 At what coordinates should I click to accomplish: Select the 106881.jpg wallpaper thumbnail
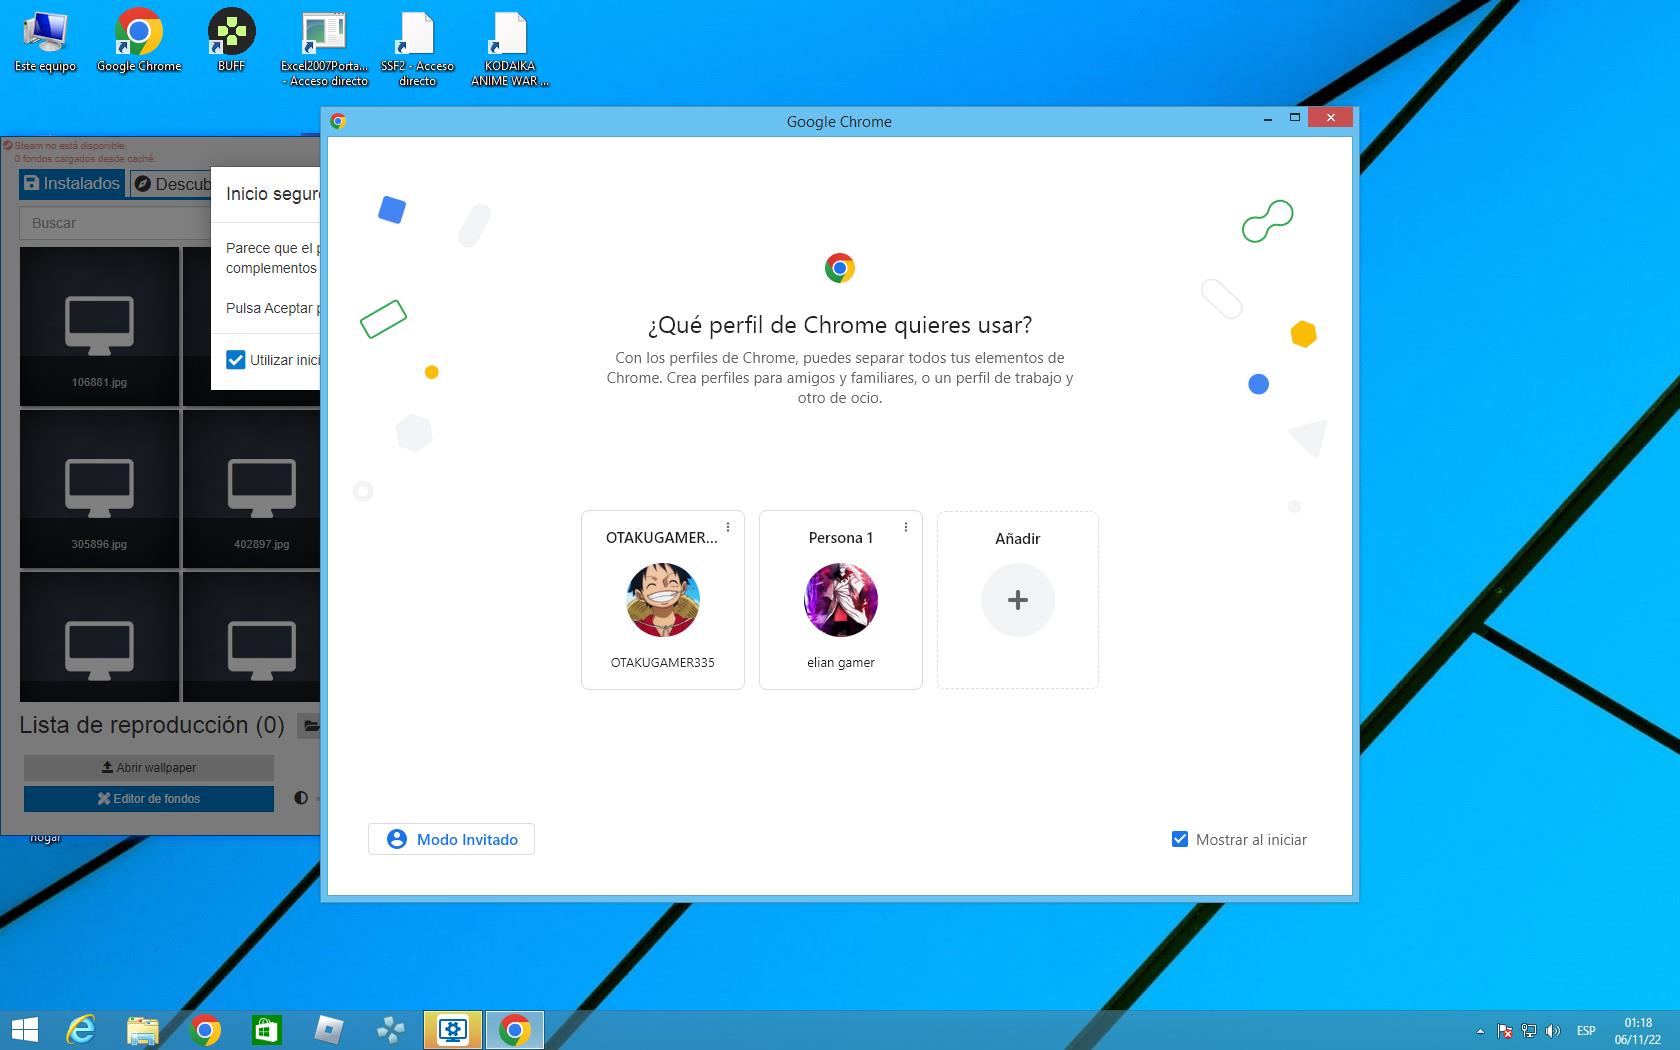(99, 326)
